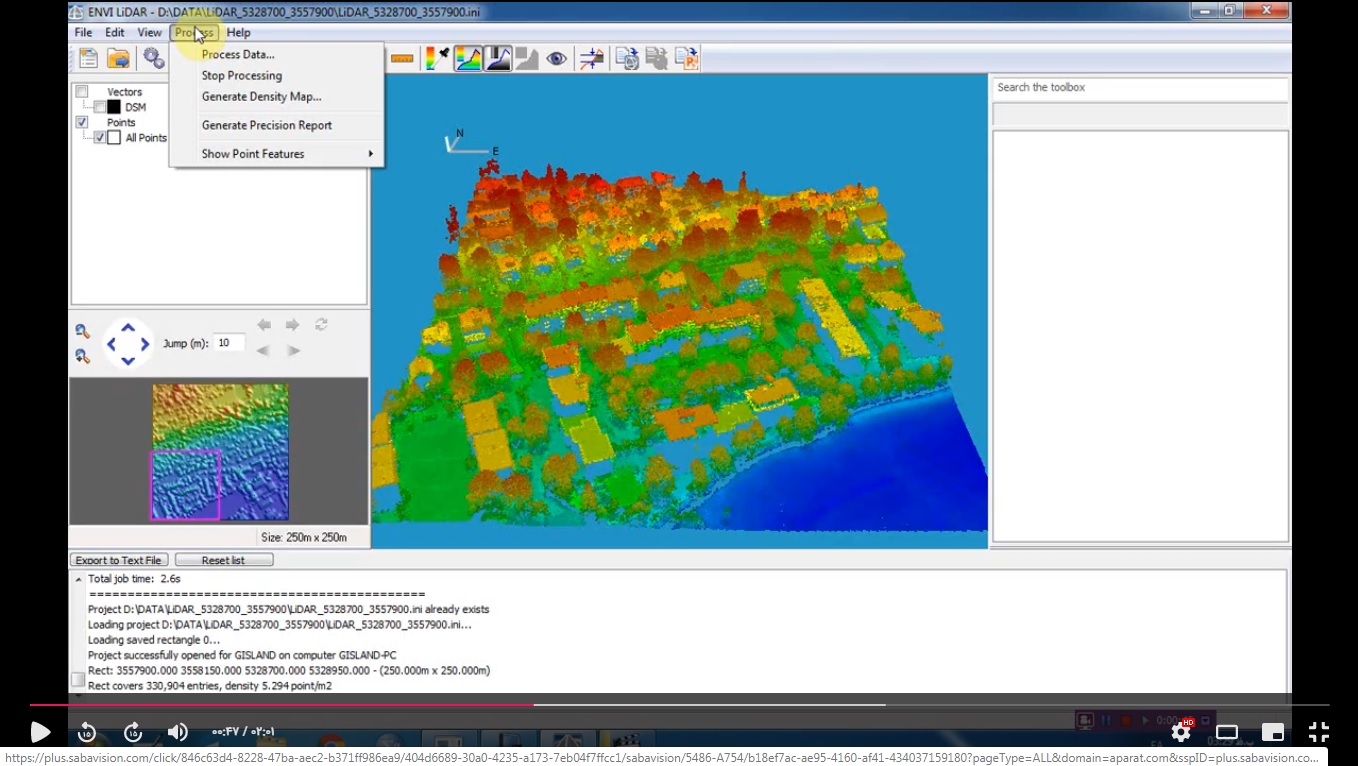The image size is (1358, 766).
Task: Select the measurement ruler tool
Action: pos(401,59)
